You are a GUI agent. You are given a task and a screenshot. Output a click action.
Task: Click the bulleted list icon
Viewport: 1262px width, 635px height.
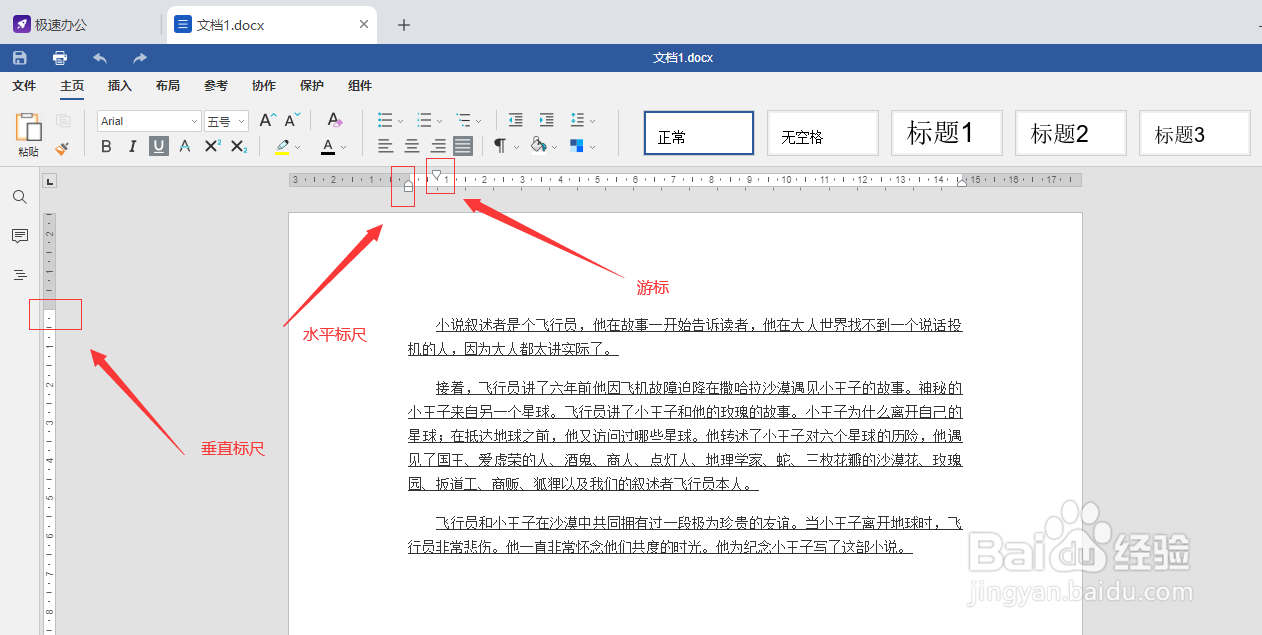coord(385,120)
